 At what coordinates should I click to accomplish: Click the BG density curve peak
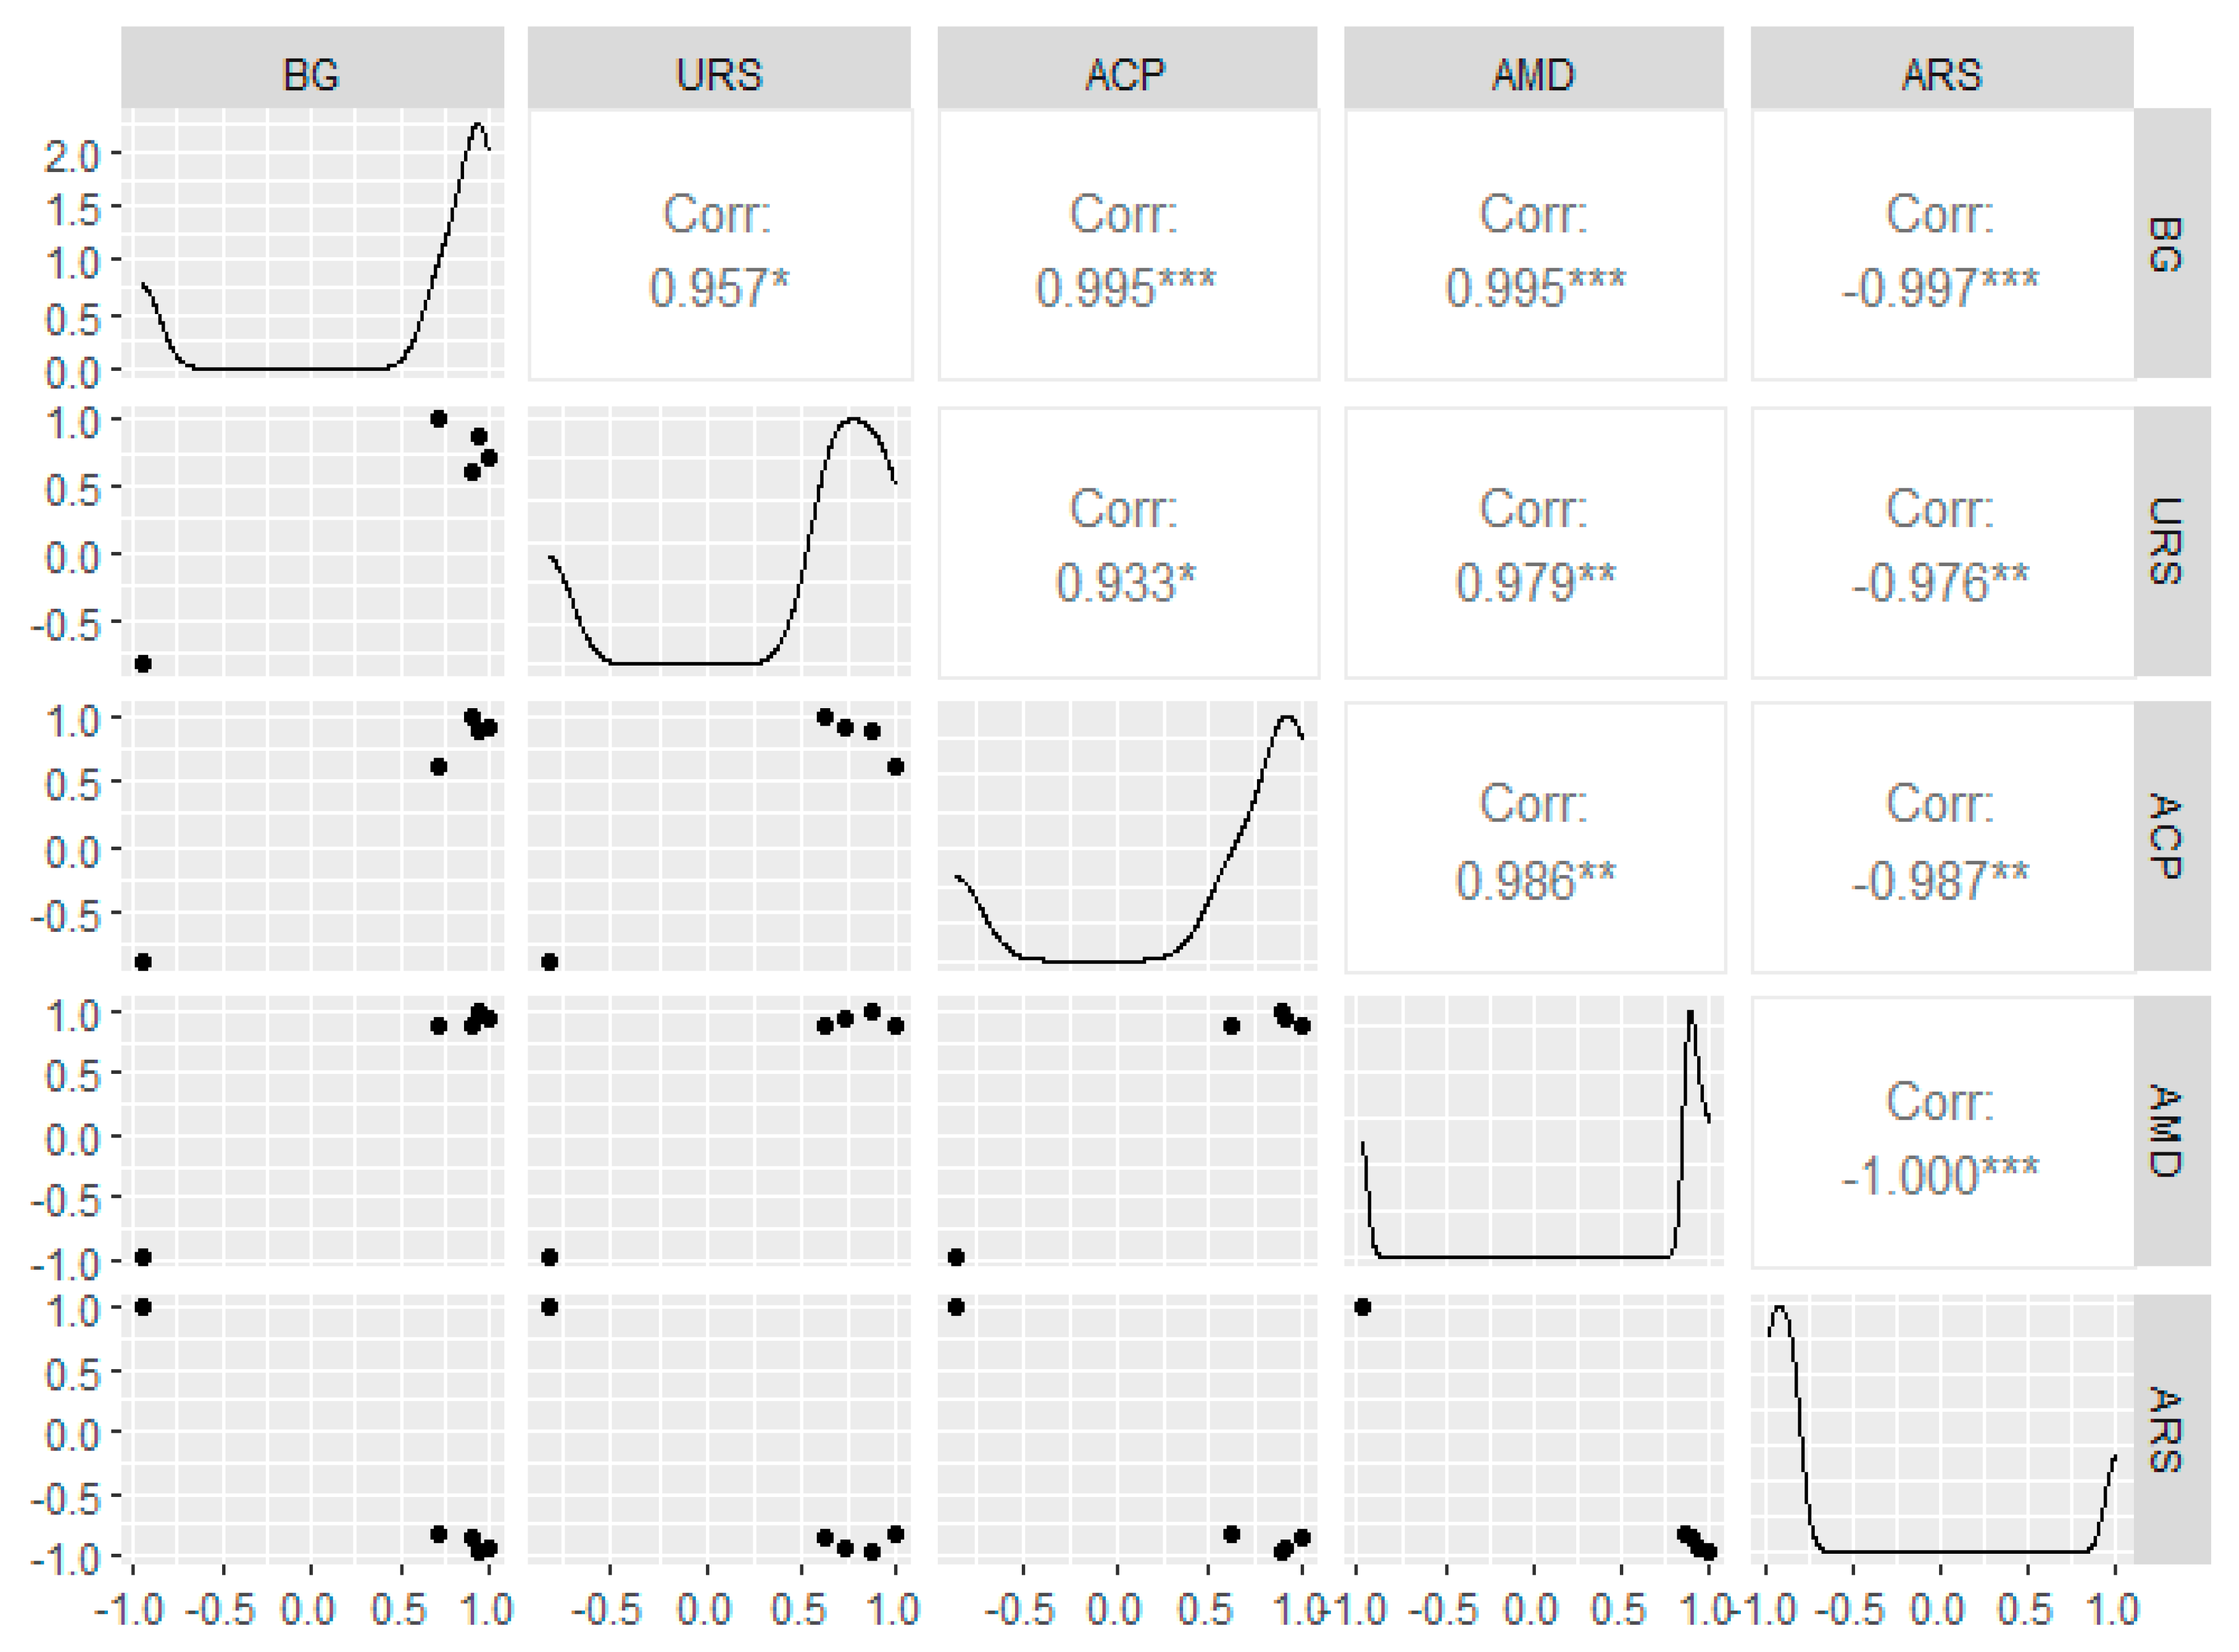point(478,125)
